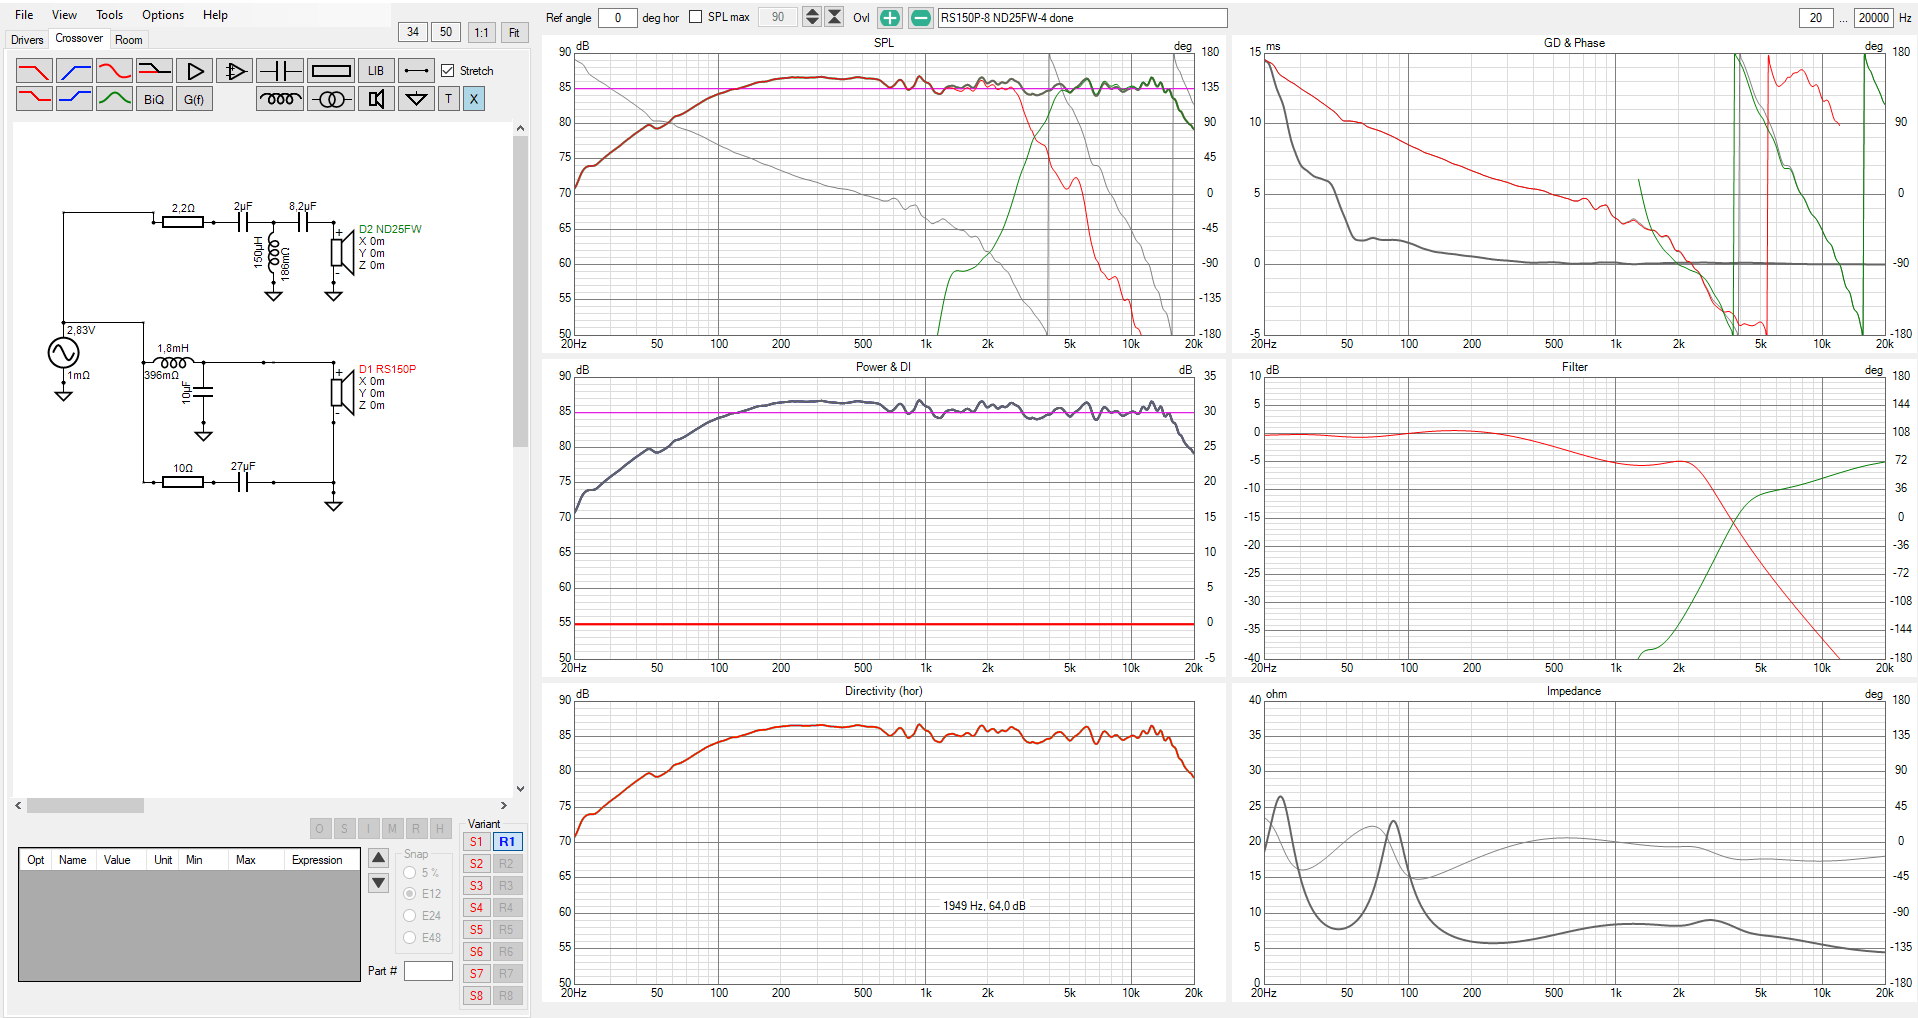Screen dimensions: 1918x1018
Task: Select the 5 % snap radio option
Action: [410, 873]
